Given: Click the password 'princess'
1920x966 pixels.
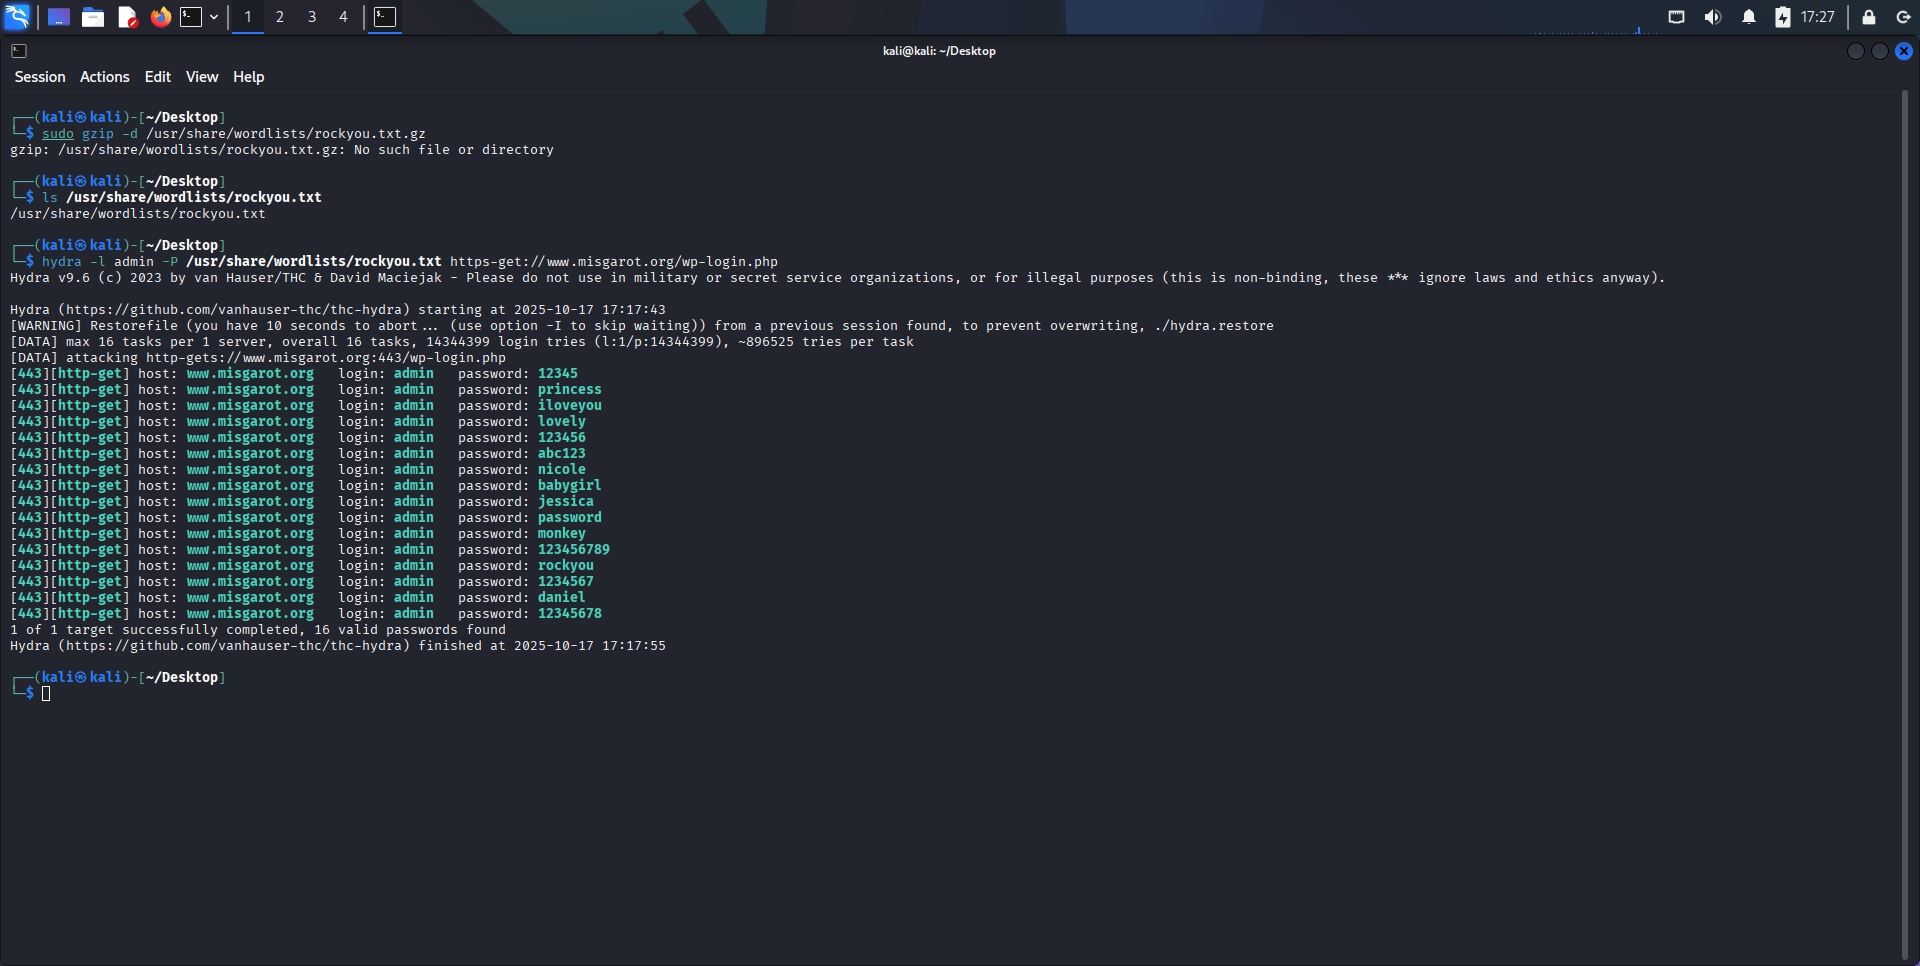Looking at the screenshot, I should click(570, 390).
